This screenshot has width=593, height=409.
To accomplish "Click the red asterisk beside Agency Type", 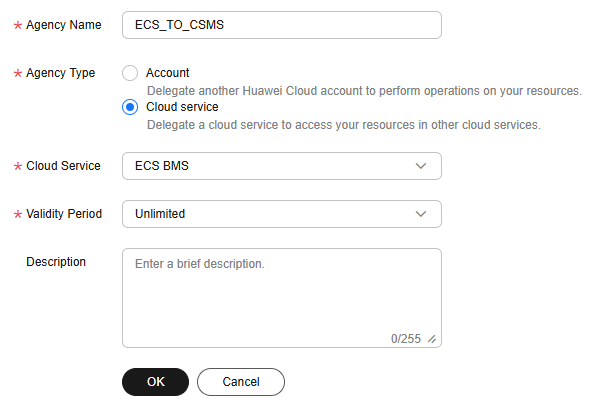I will [18, 73].
